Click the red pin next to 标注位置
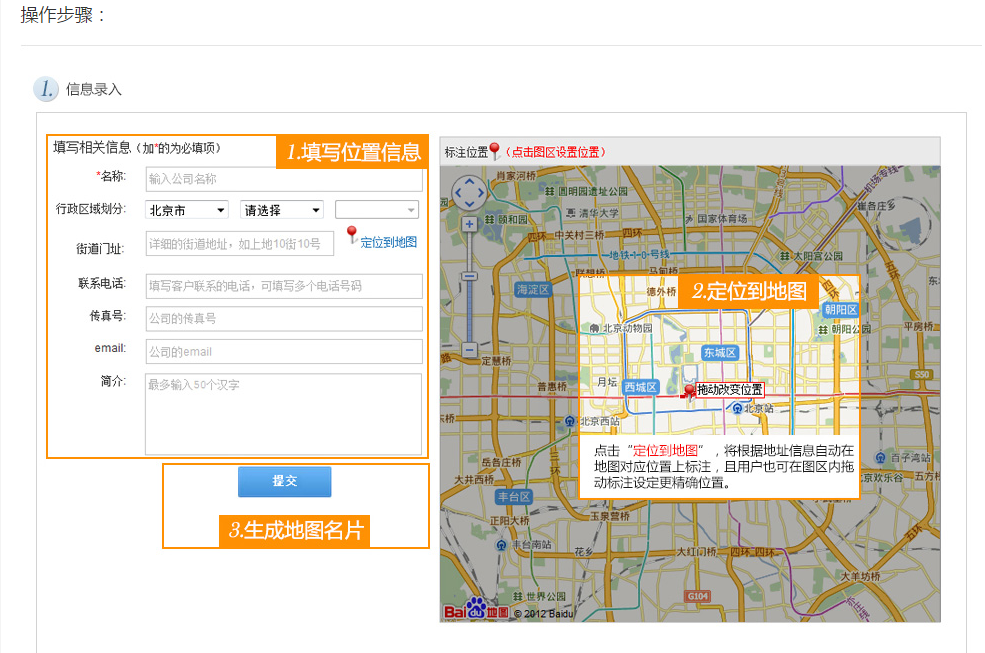 point(494,151)
